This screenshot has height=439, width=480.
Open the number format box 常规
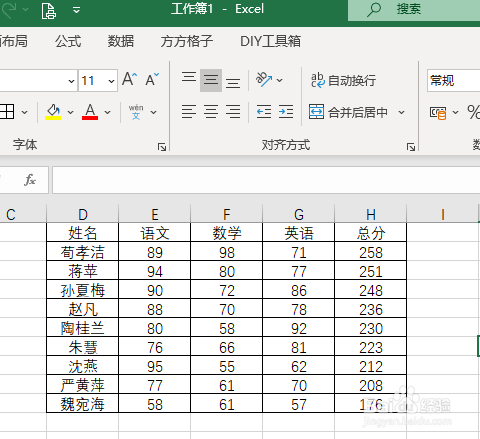click(x=453, y=81)
